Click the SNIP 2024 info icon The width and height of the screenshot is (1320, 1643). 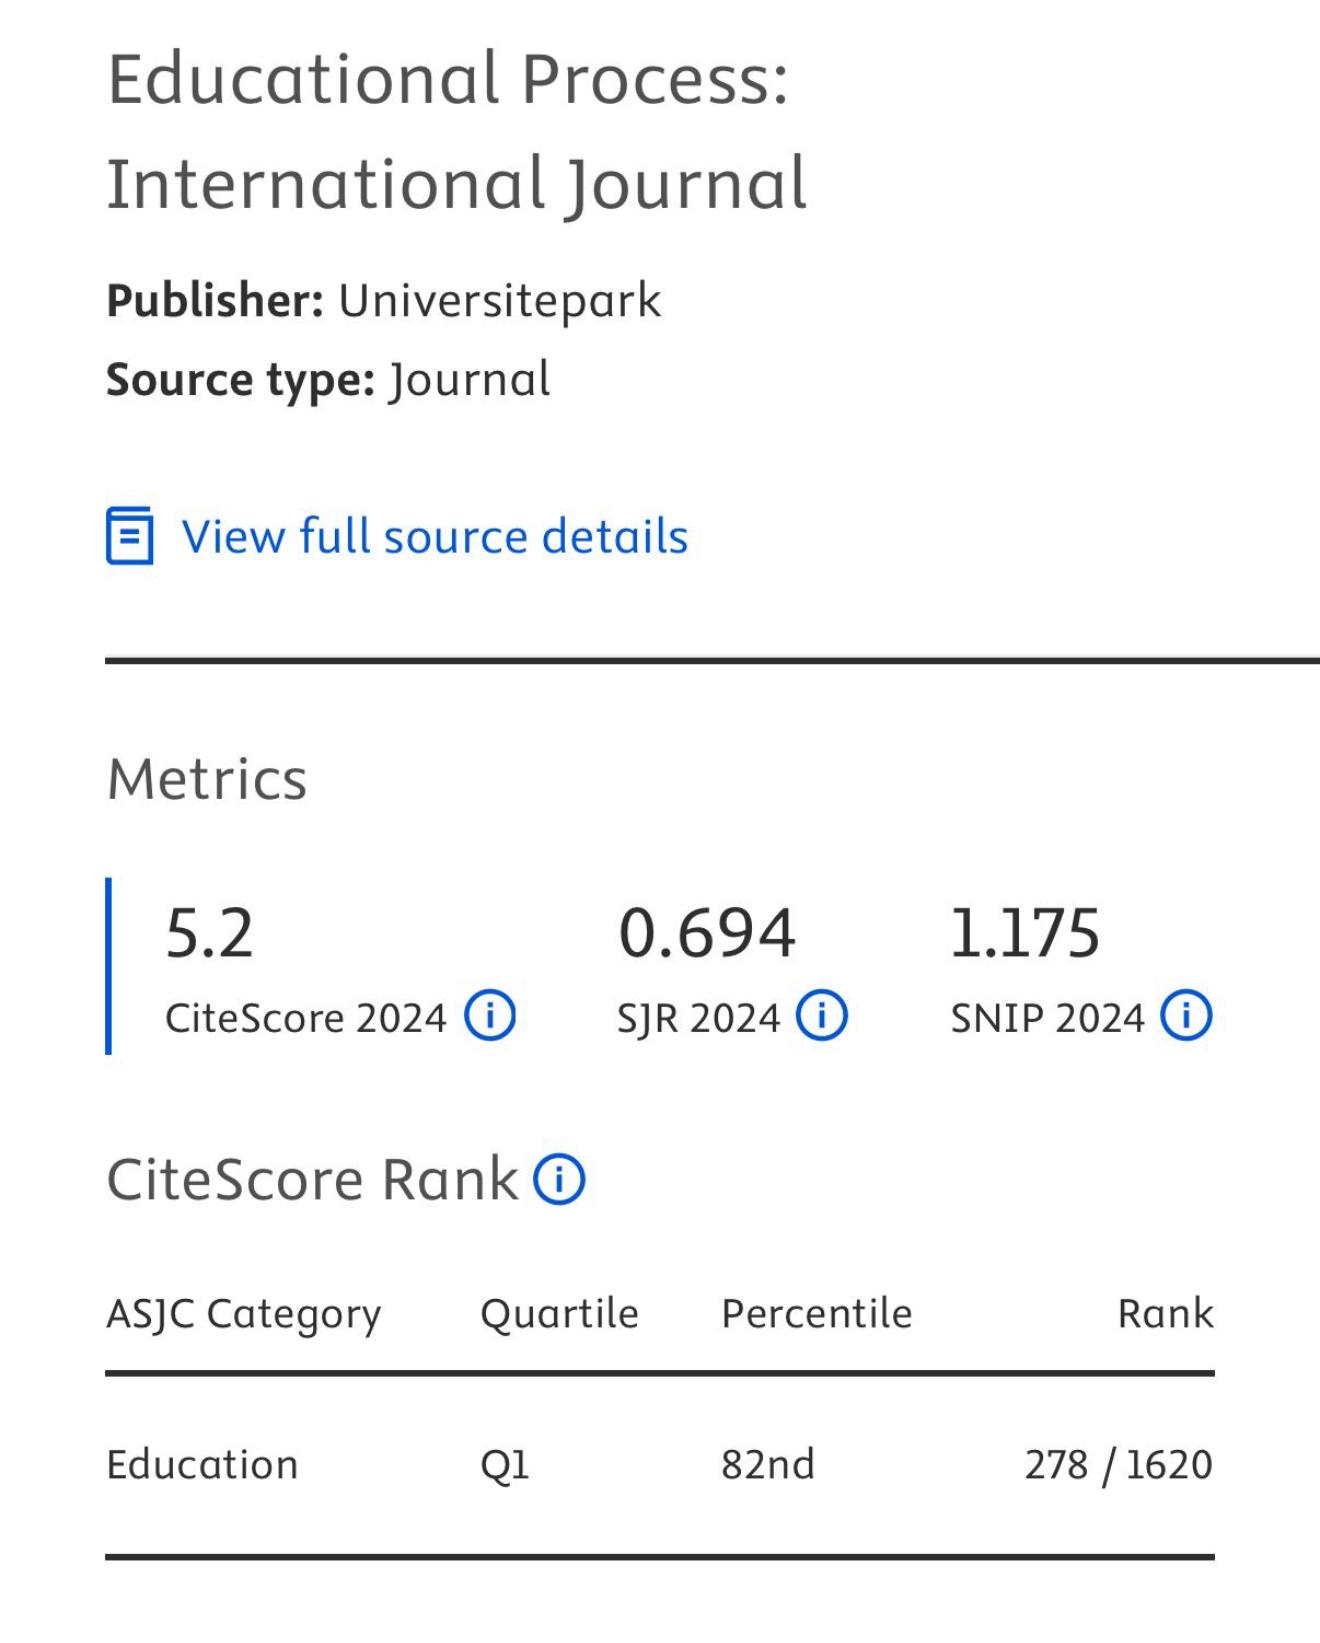[1186, 1016]
